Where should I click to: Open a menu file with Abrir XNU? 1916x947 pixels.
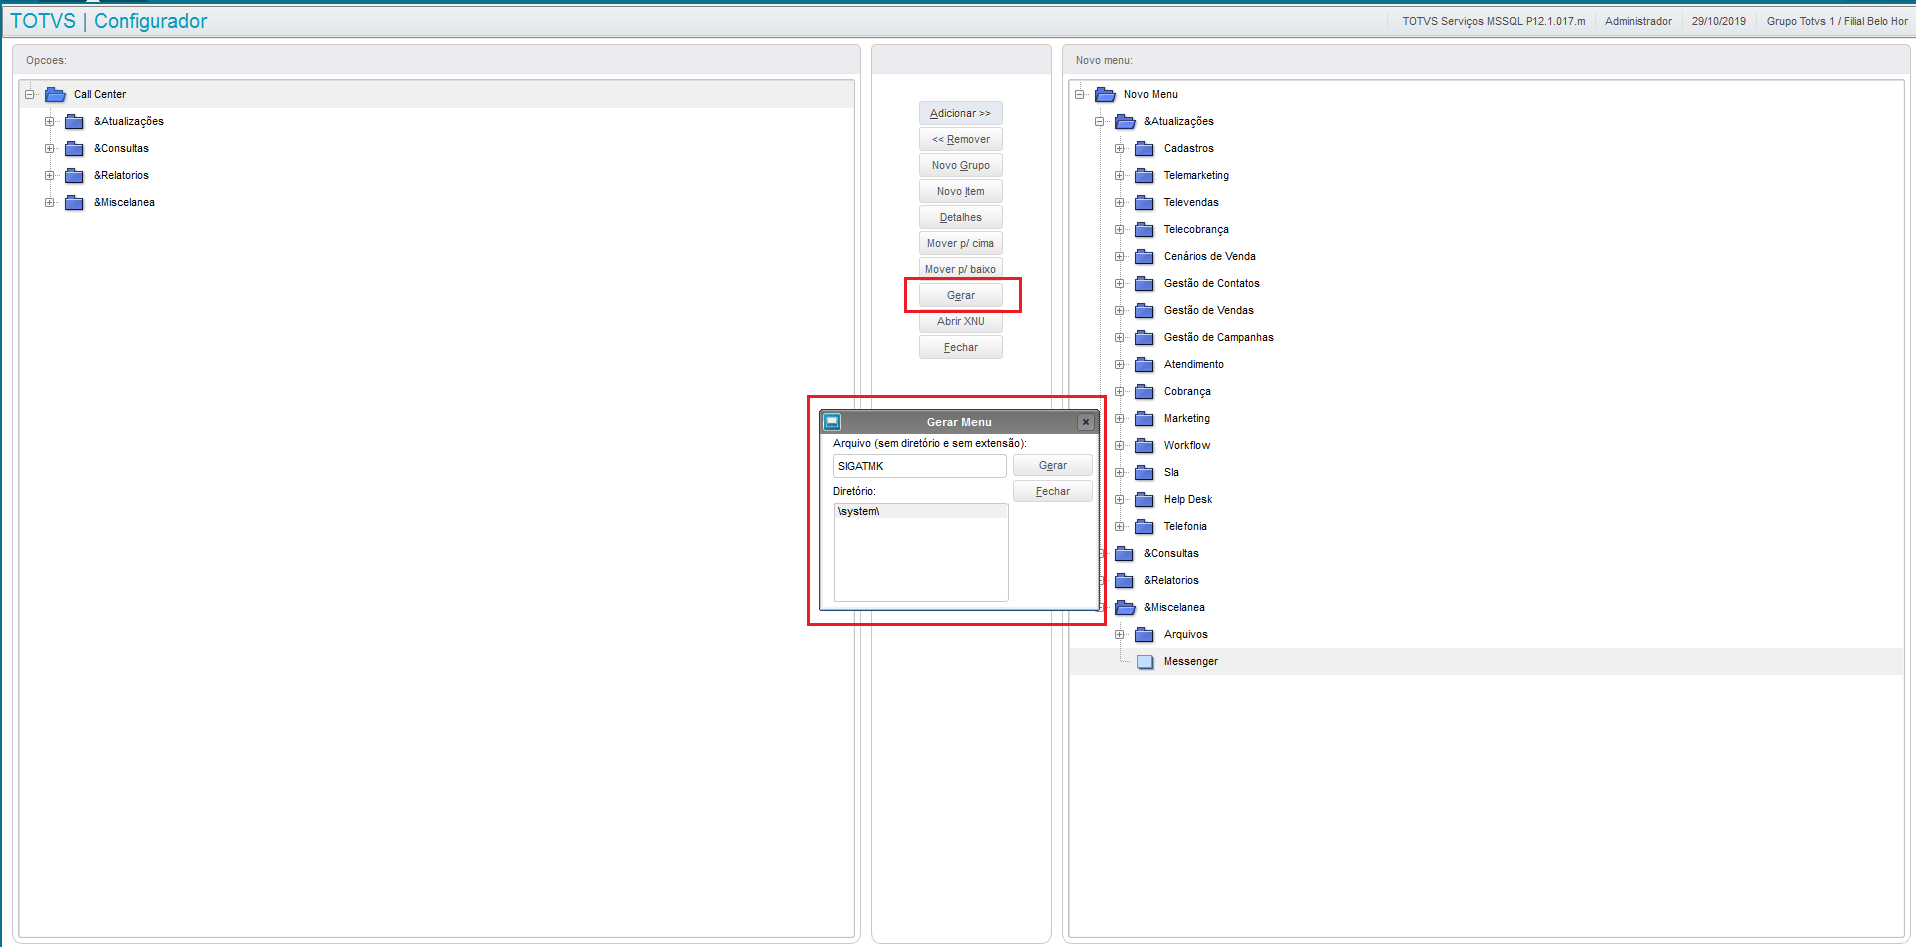click(x=960, y=321)
